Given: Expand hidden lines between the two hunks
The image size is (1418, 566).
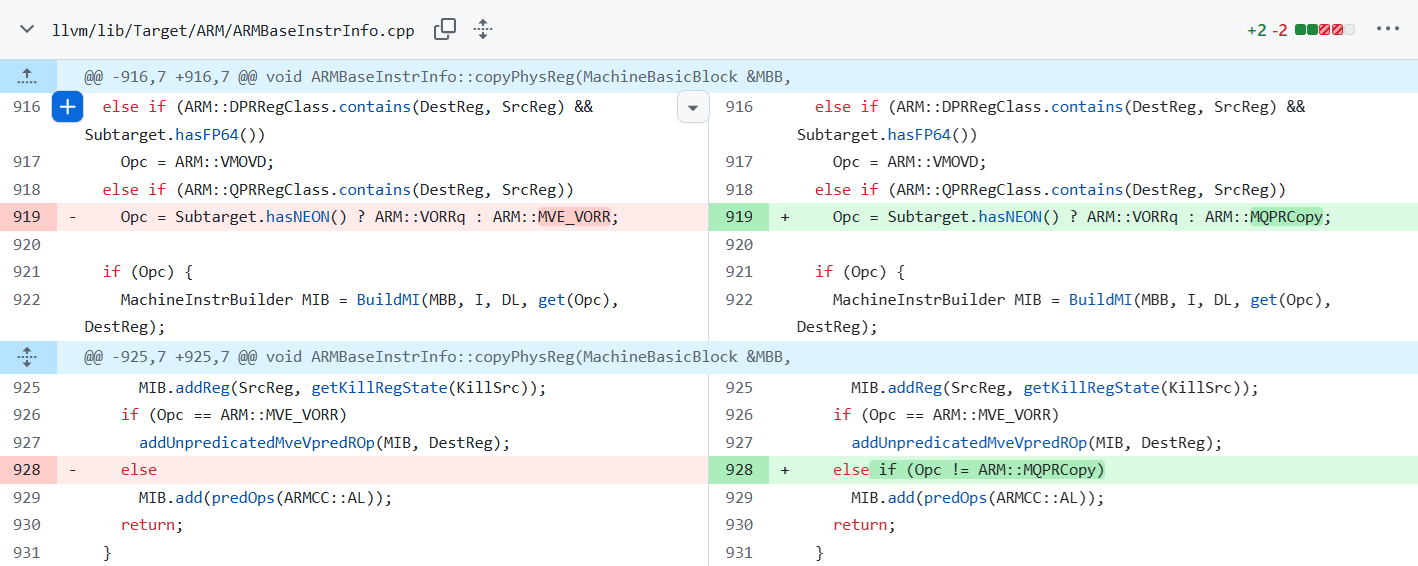Looking at the screenshot, I should 27,356.
